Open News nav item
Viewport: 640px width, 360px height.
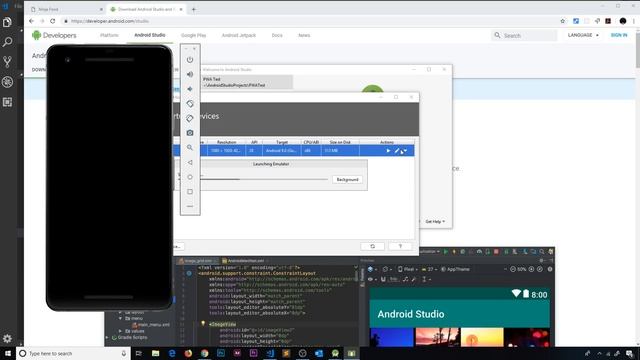click(304, 35)
